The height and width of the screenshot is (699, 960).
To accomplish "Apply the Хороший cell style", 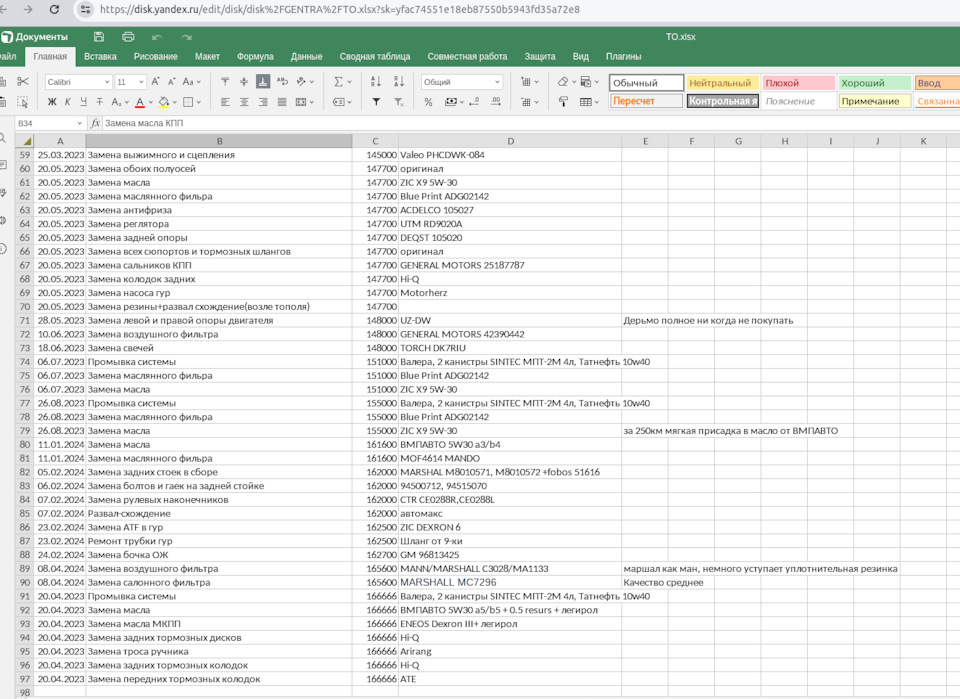I will 874,83.
